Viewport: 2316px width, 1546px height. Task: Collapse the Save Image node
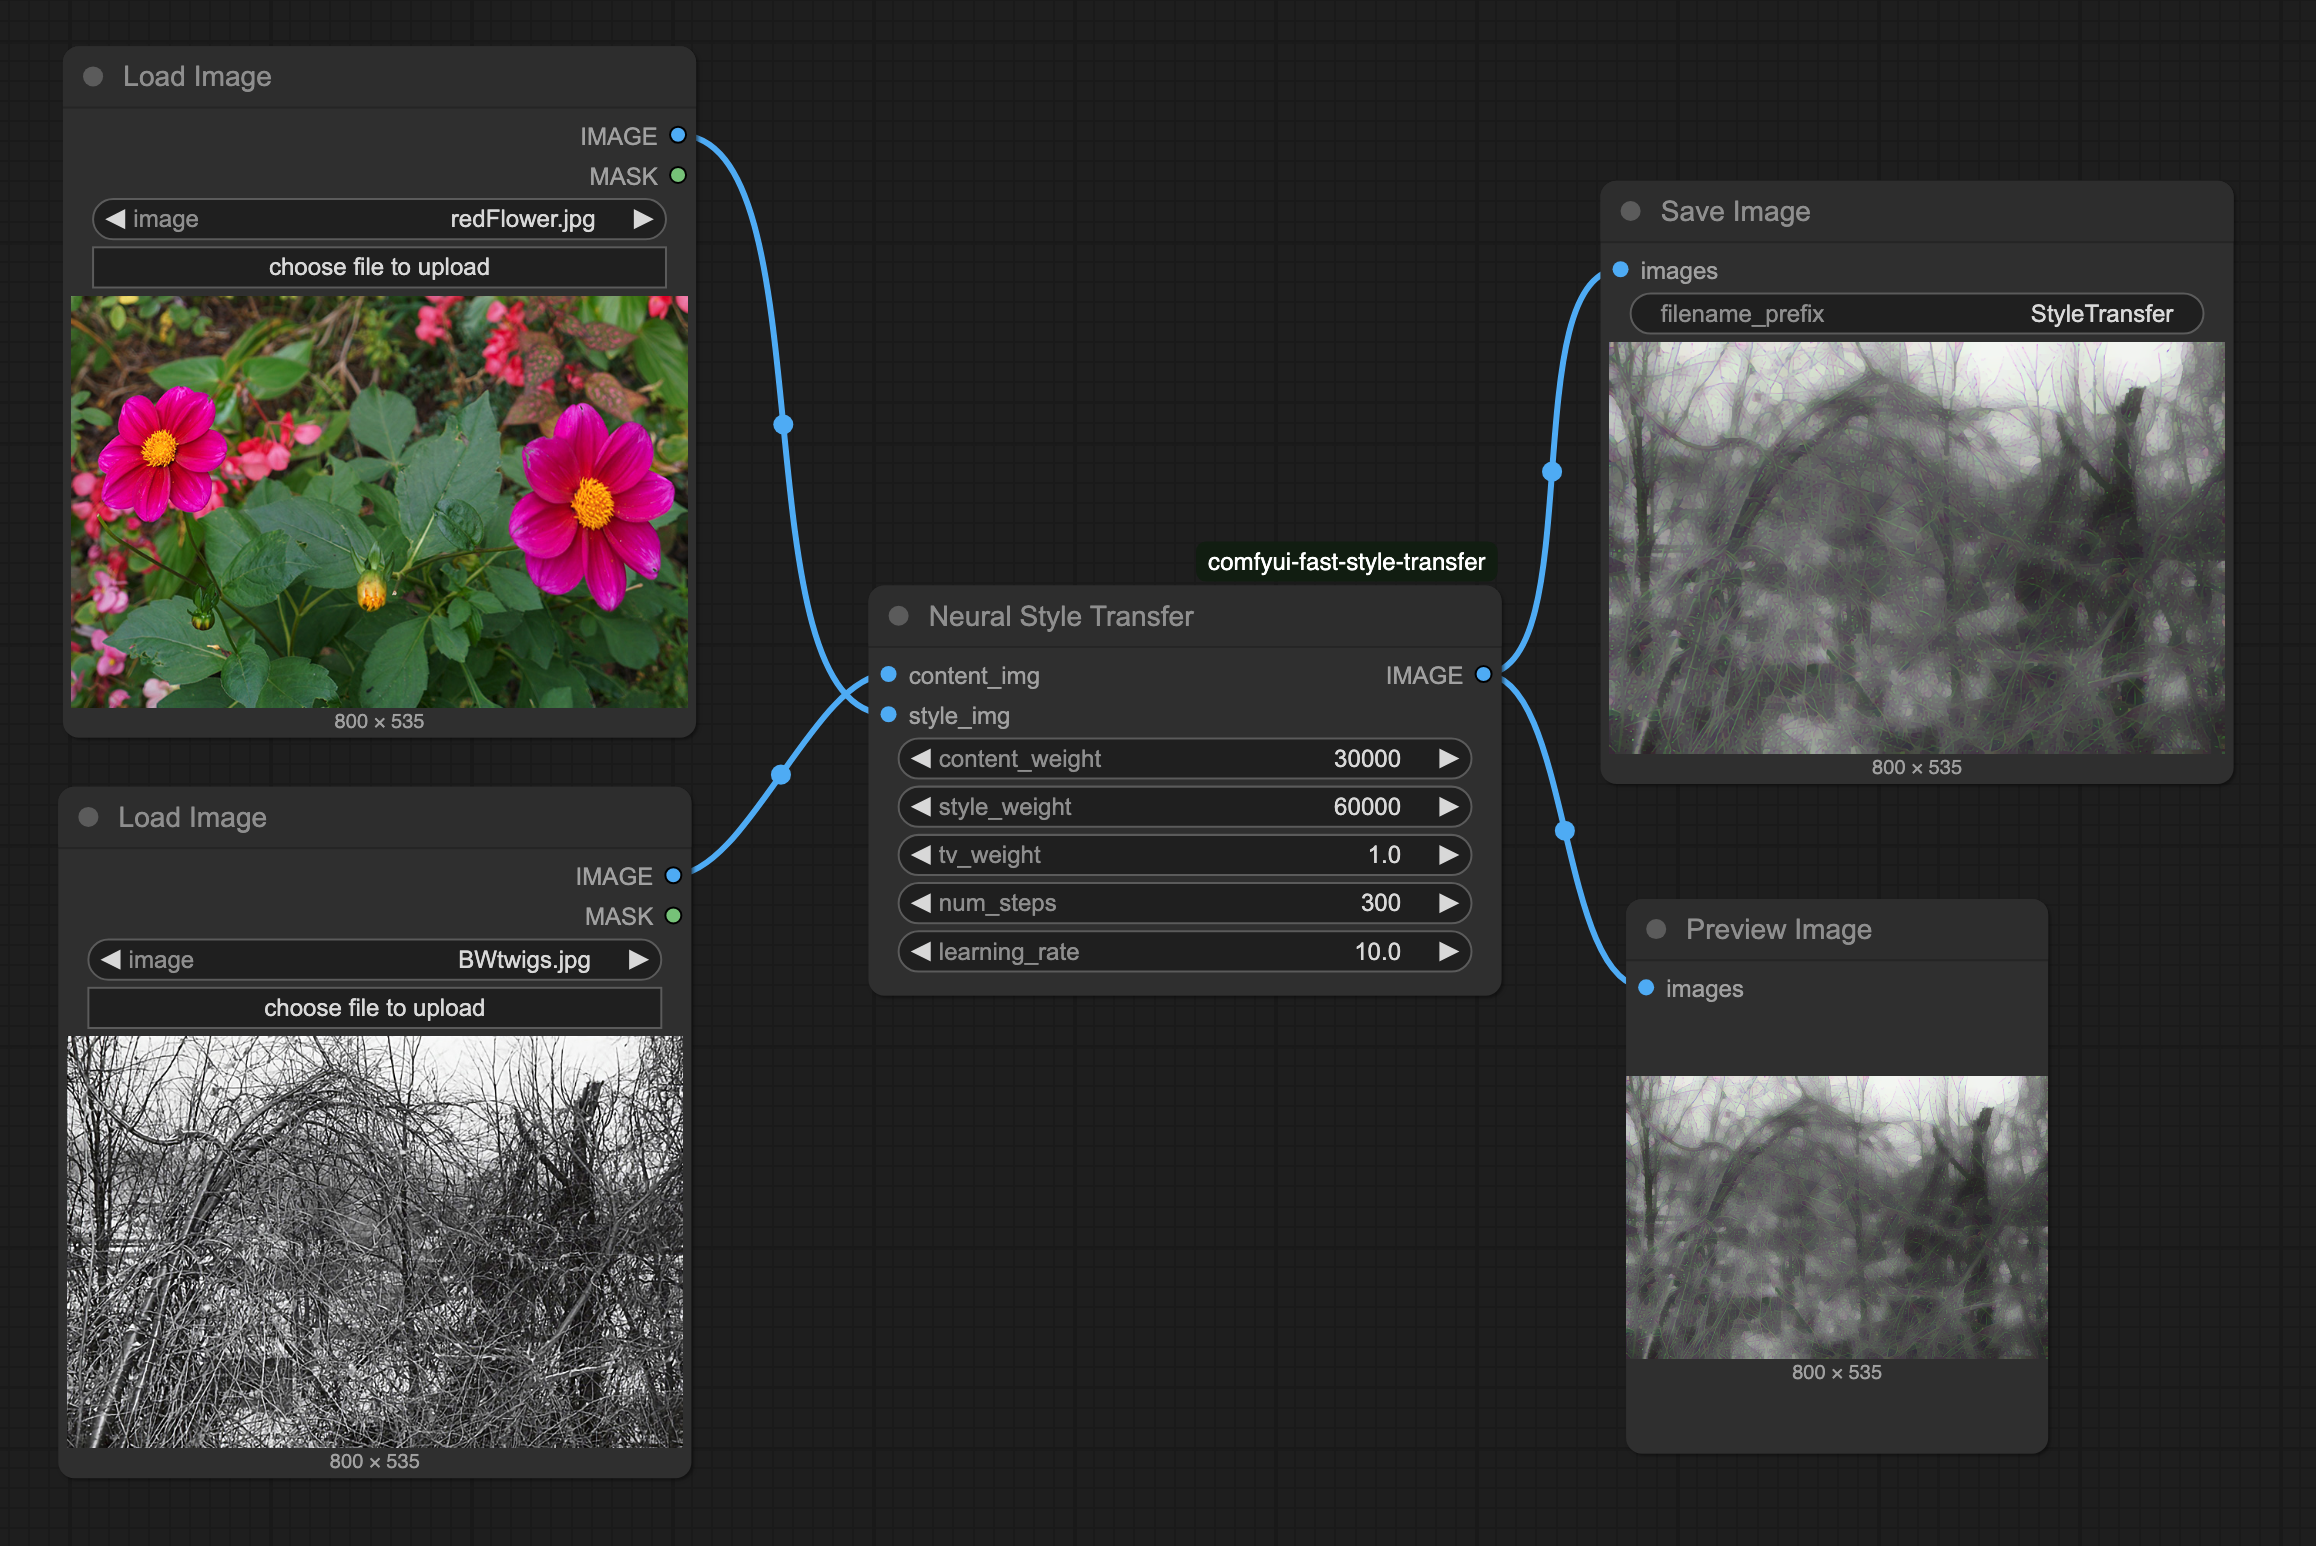[x=1630, y=210]
